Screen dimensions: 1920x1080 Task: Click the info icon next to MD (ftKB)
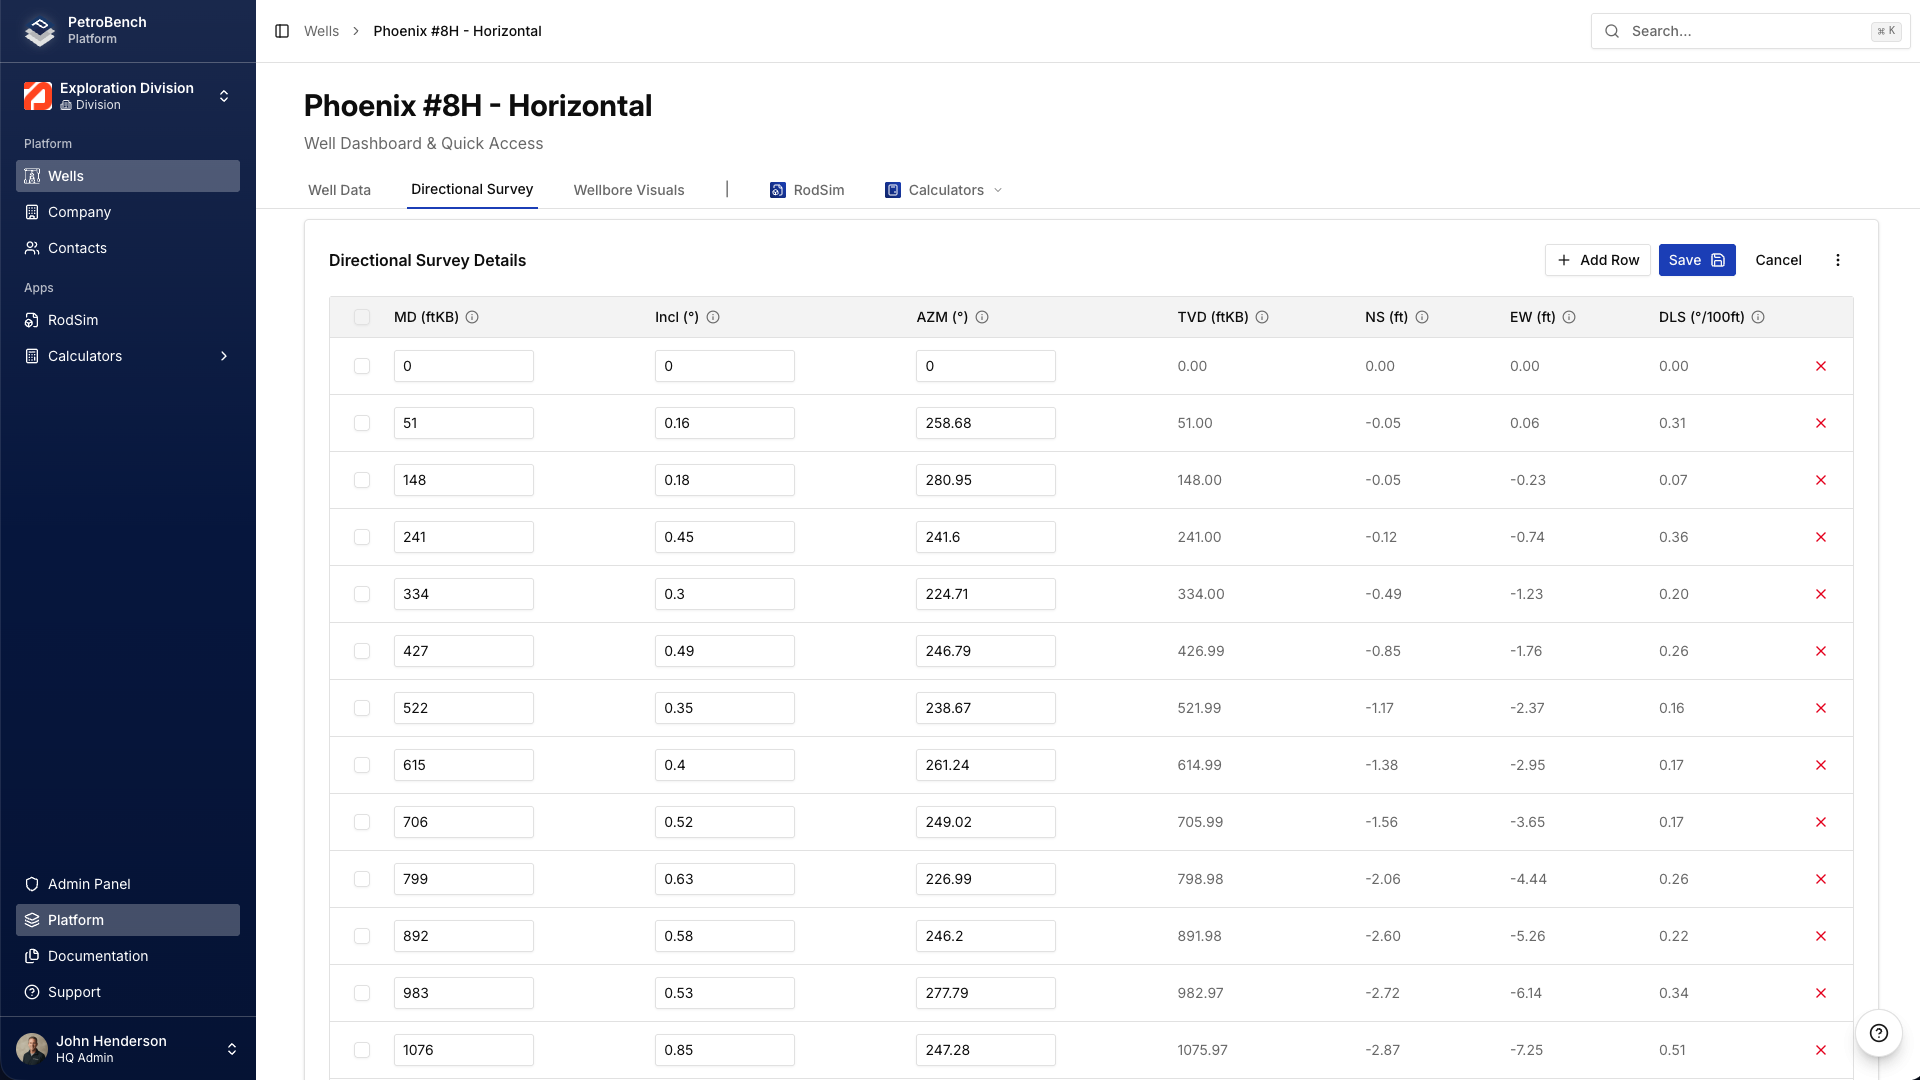(474, 317)
